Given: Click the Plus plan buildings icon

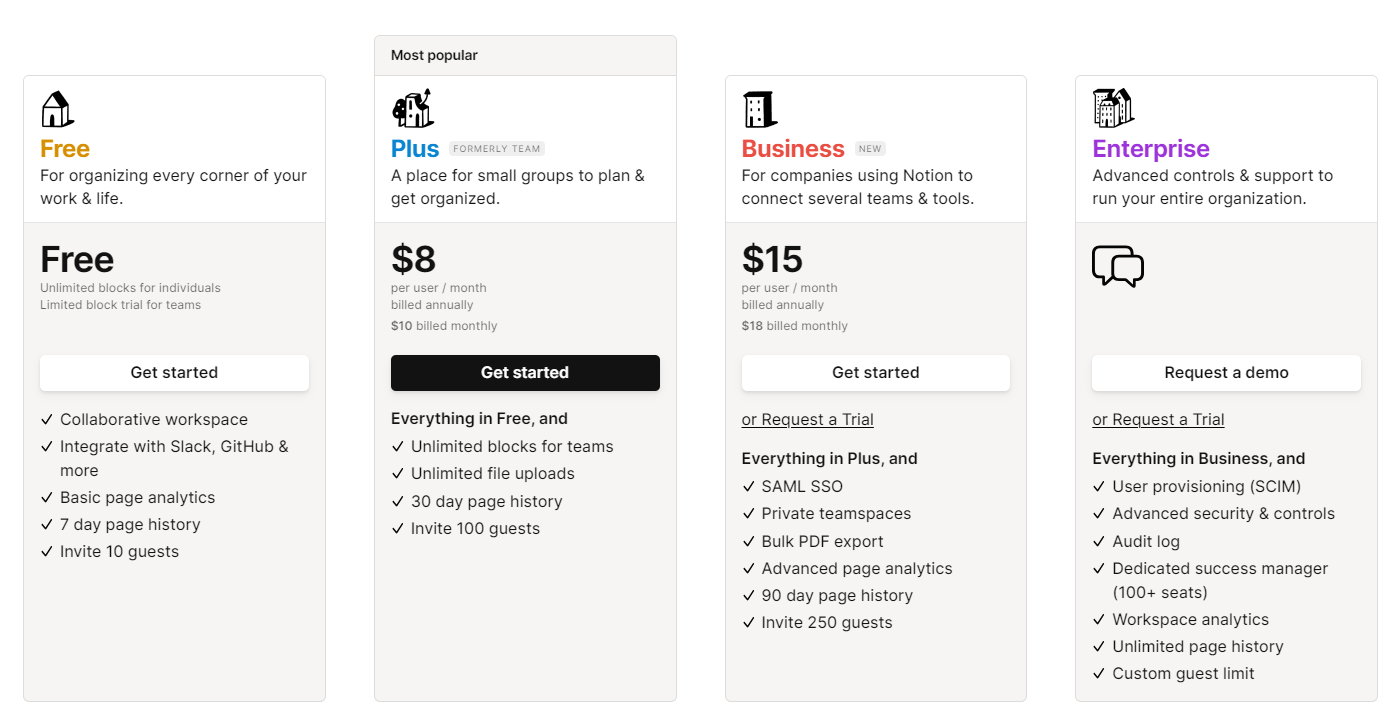Looking at the screenshot, I should point(411,108).
